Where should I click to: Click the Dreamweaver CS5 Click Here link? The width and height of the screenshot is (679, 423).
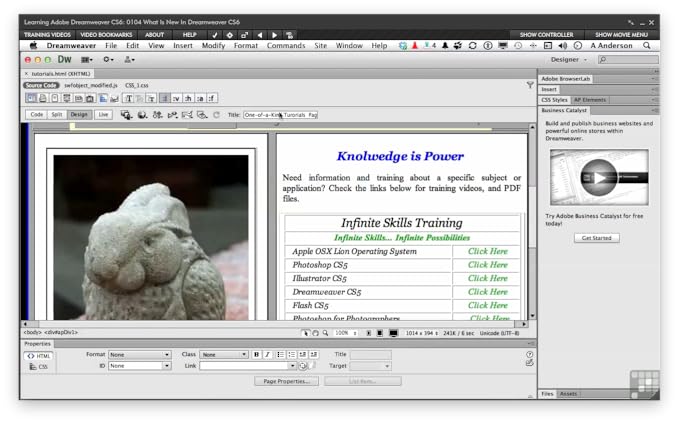coord(488,292)
